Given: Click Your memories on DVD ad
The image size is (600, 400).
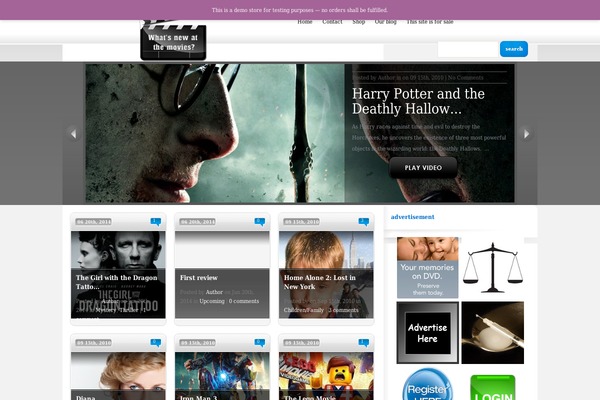Looking at the screenshot, I should pyautogui.click(x=427, y=268).
